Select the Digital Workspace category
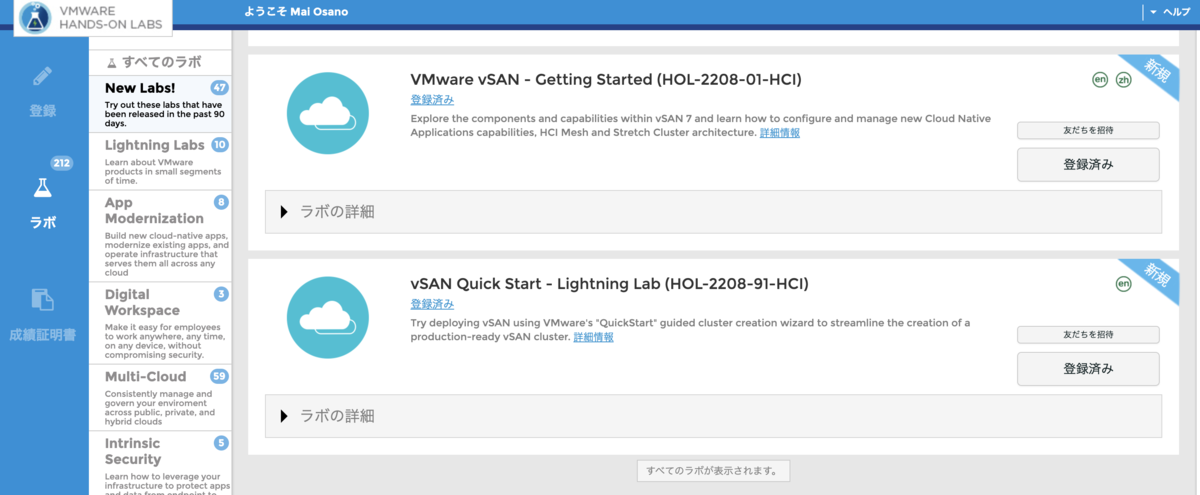Image resolution: width=1200 pixels, height=495 pixels. tap(160, 324)
